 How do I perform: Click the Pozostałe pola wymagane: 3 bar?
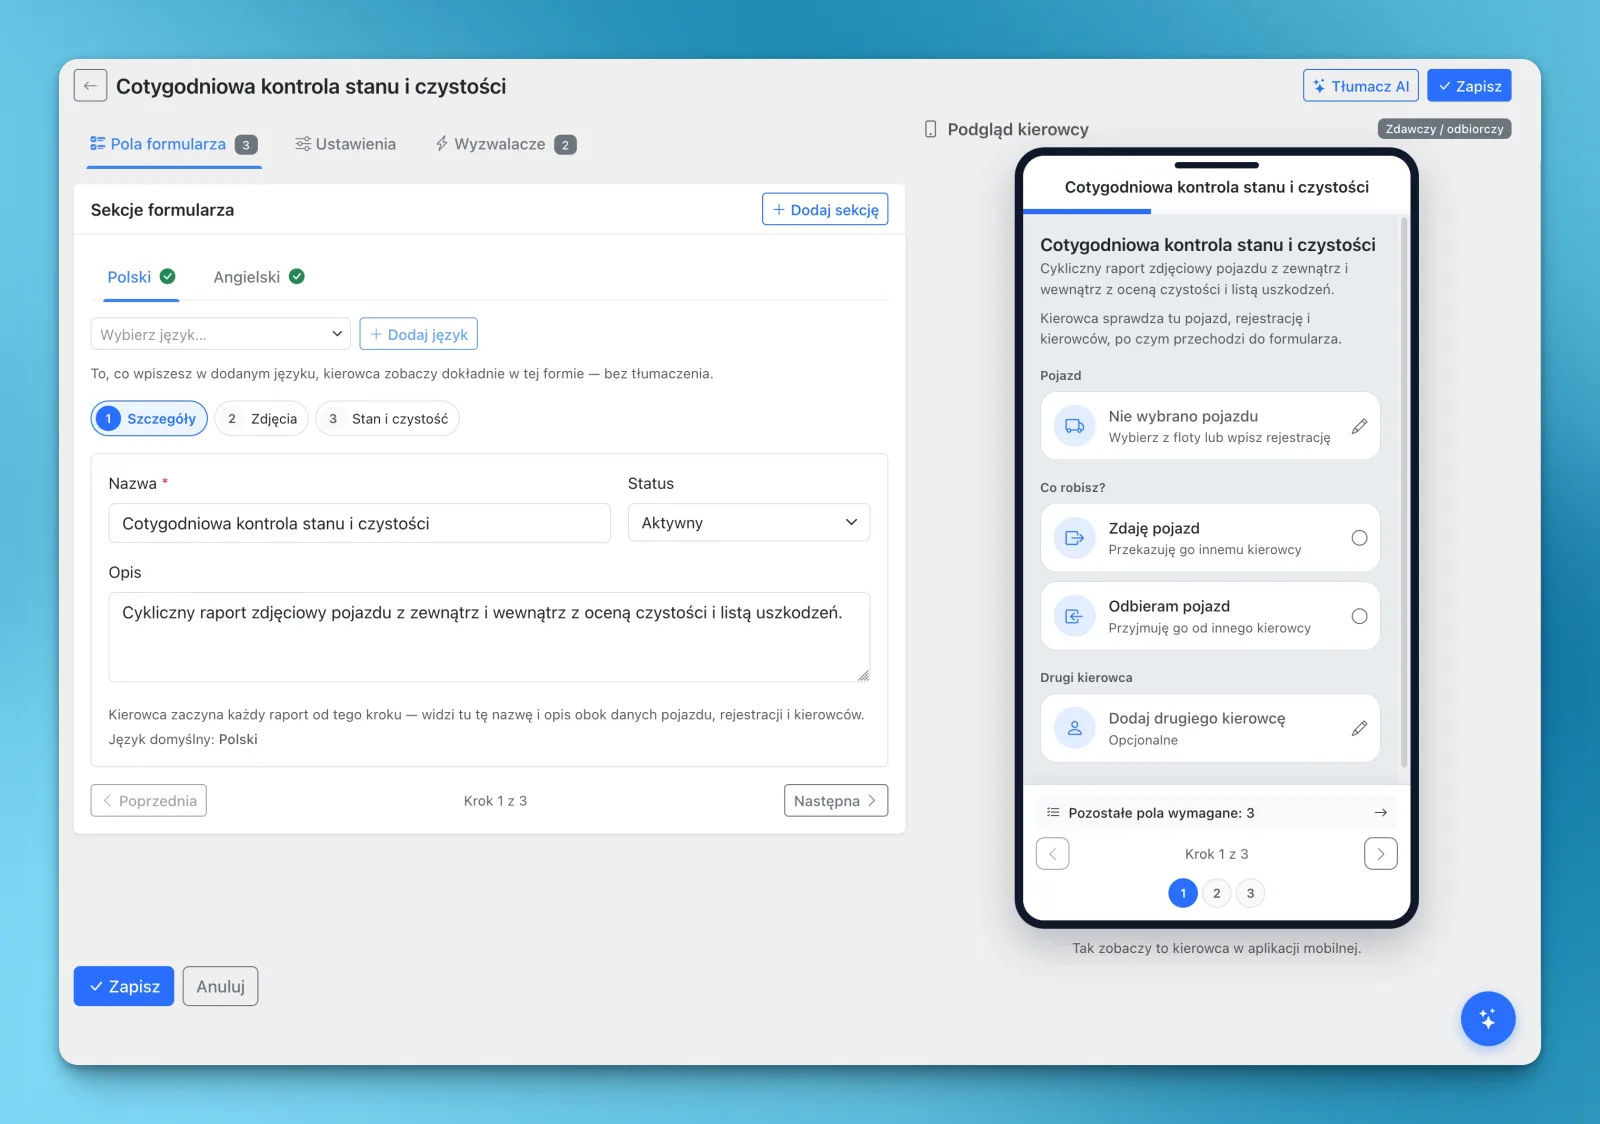(1216, 813)
